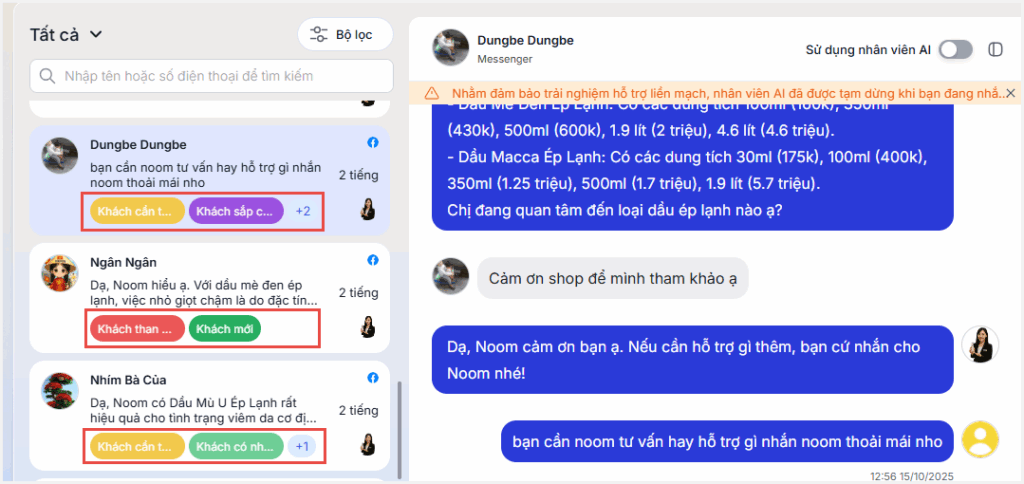Select the green 'Khách mới' tag
This screenshot has width=1024, height=484.
(224, 329)
